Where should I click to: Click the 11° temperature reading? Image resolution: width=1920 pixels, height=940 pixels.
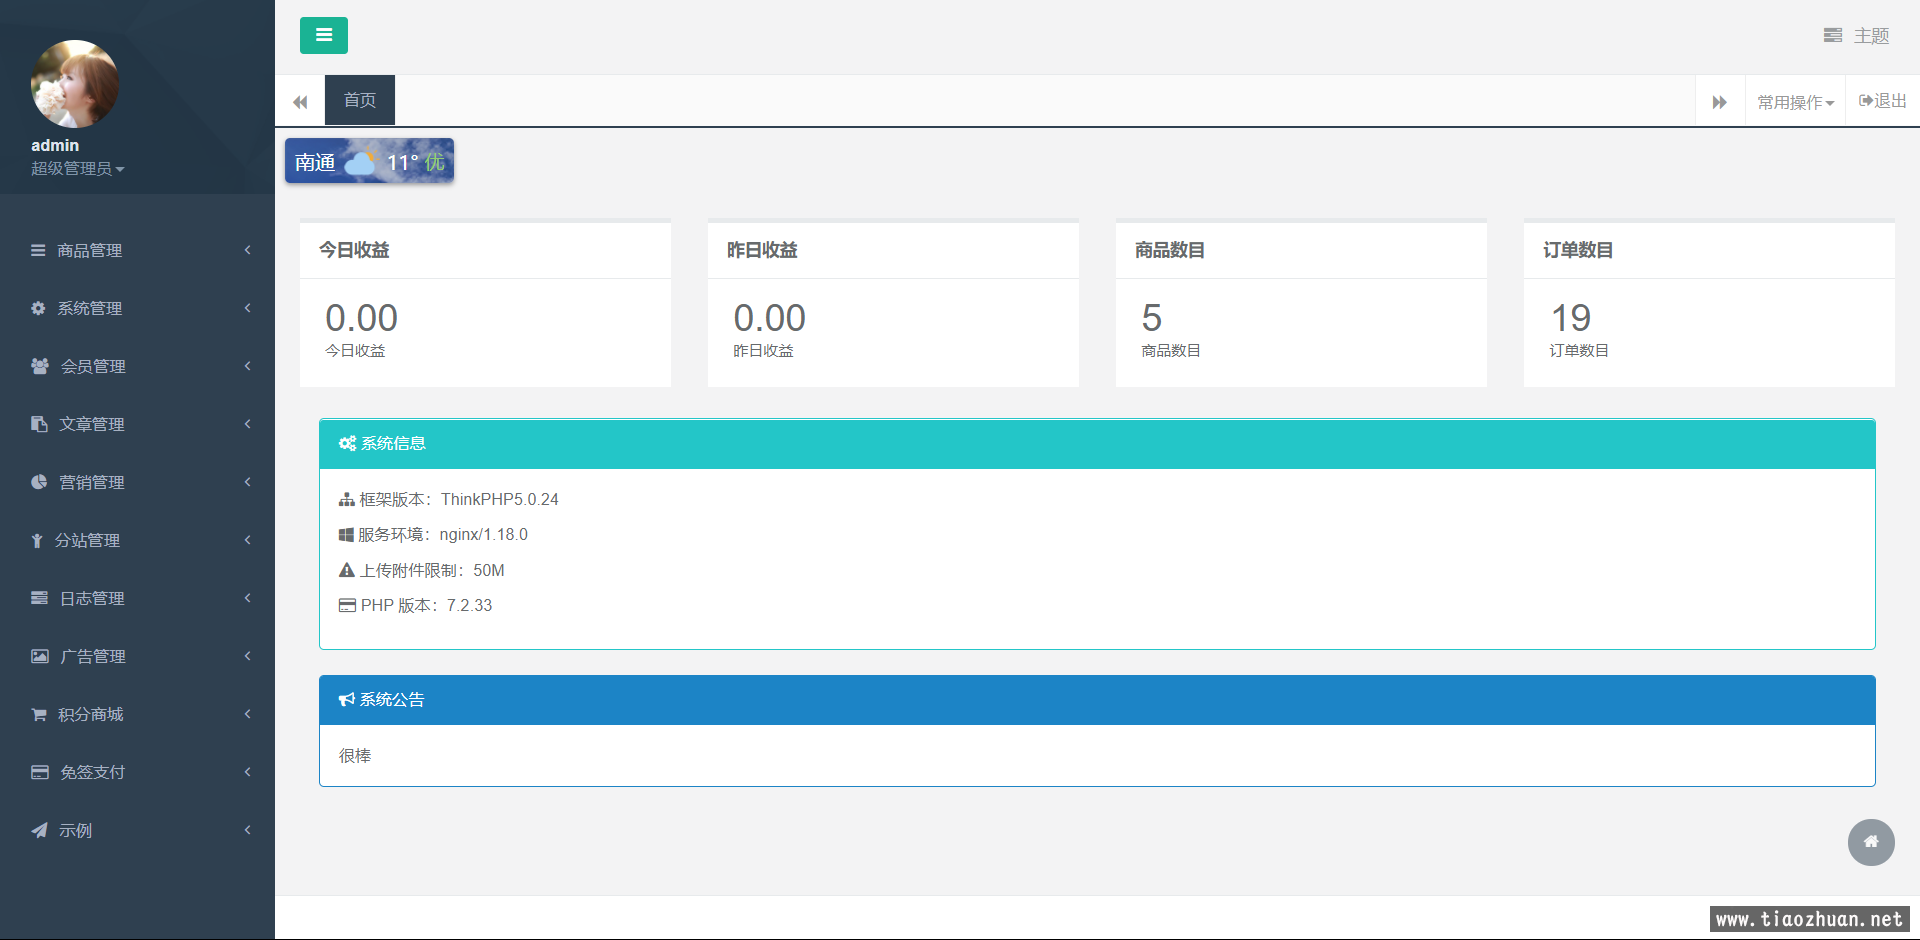(x=402, y=162)
